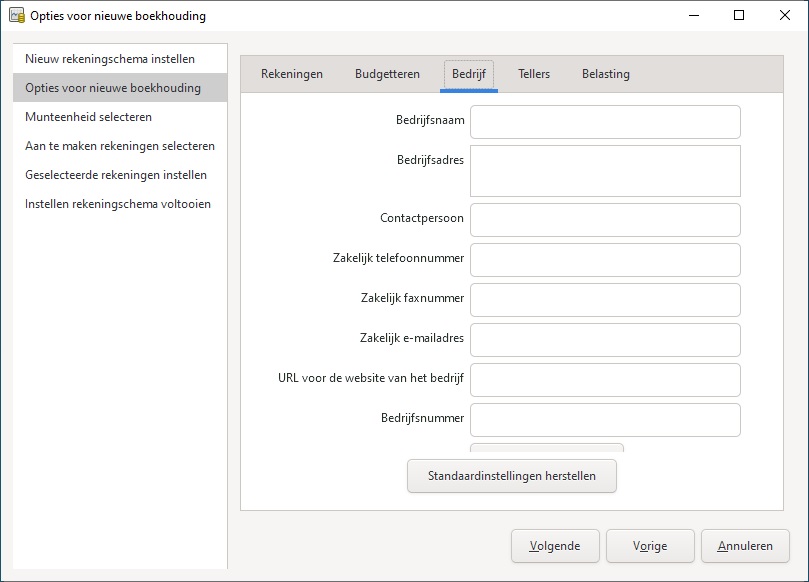Screen dimensions: 809x582
Task: Select the Zakelijk telefoonnummer field
Action: tap(605, 260)
